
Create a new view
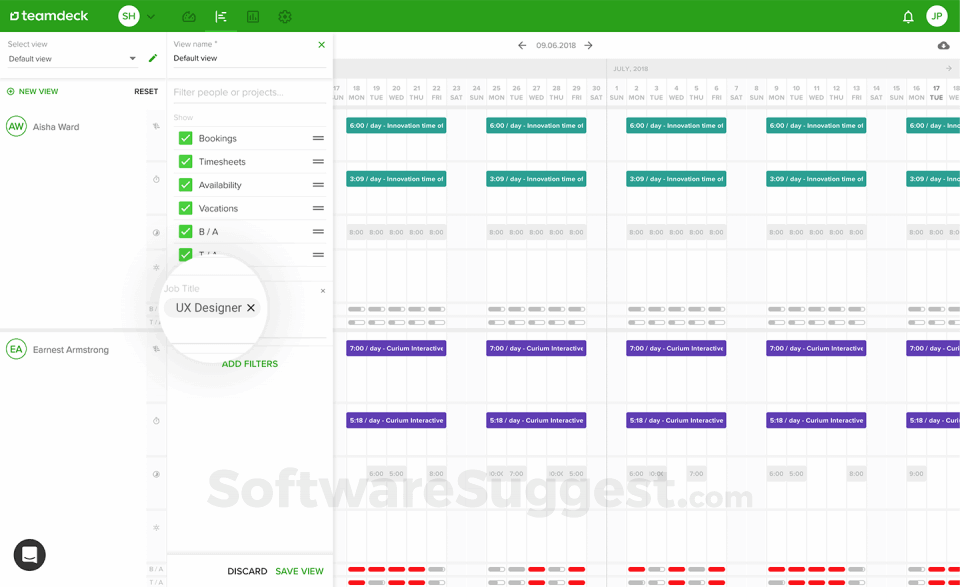[32, 91]
